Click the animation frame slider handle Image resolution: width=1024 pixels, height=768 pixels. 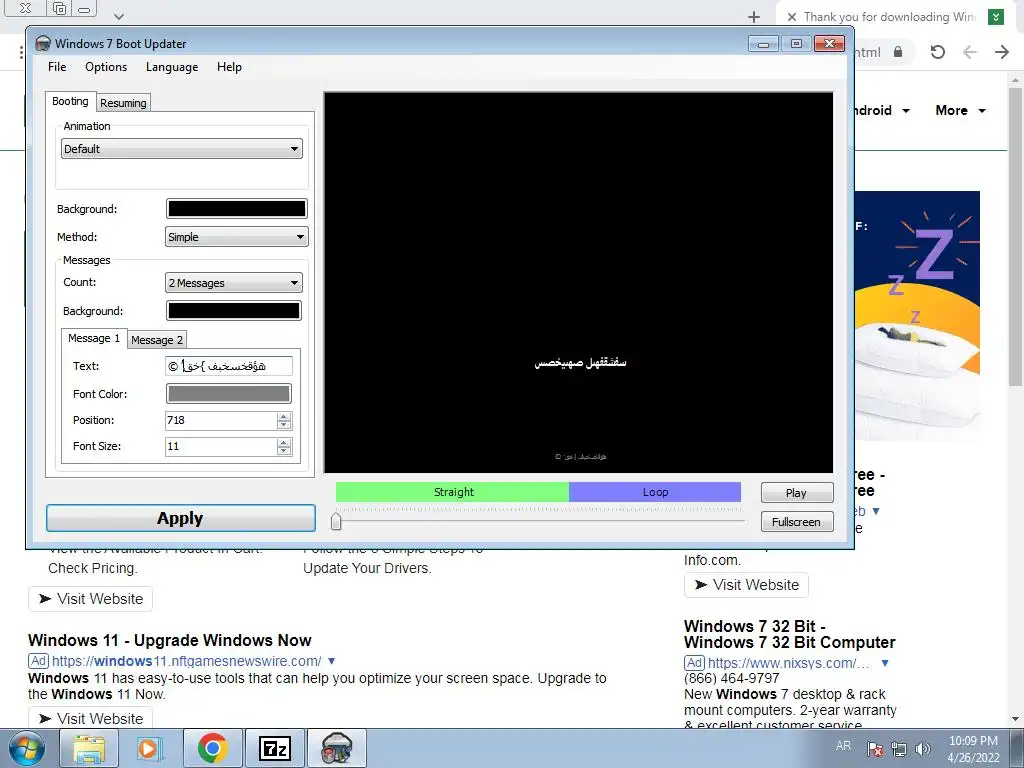[x=336, y=521]
